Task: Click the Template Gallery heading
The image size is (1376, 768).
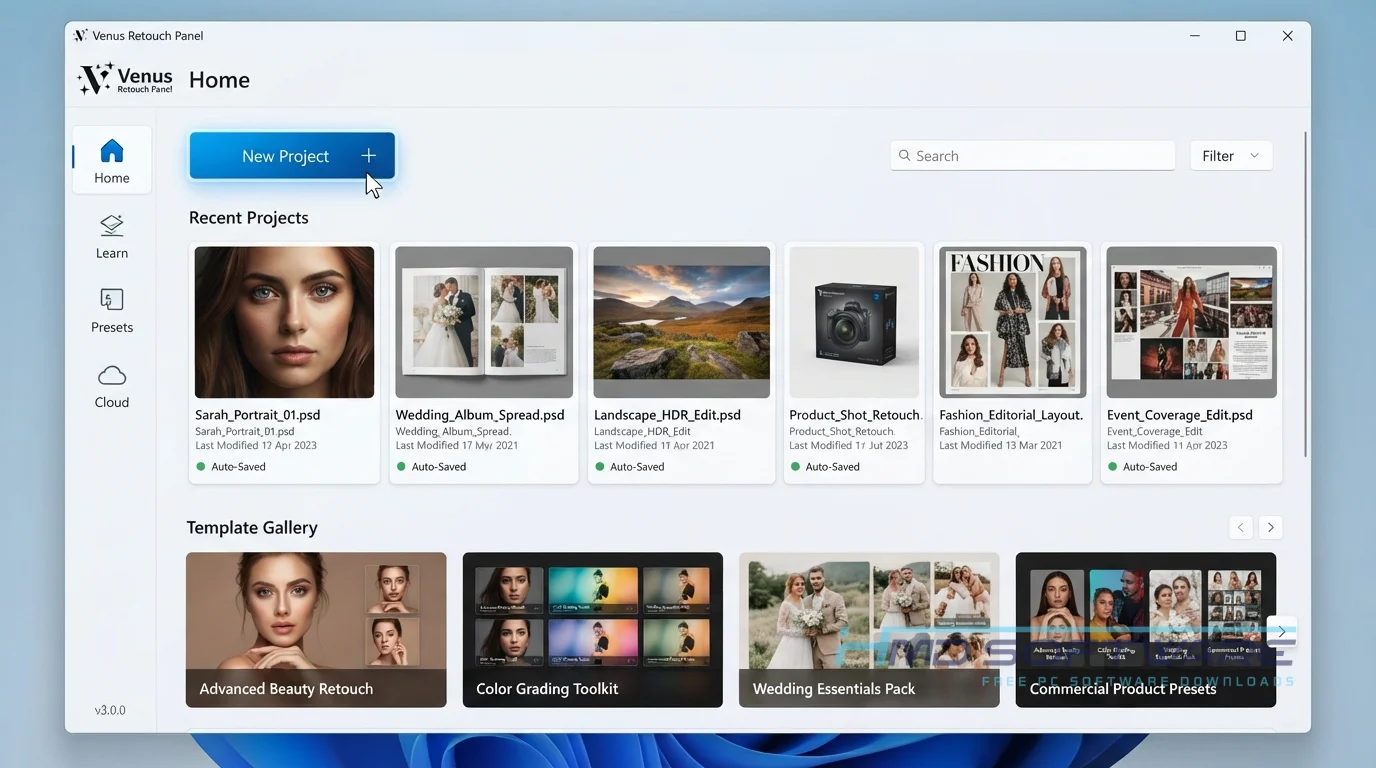Action: pyautogui.click(x=252, y=528)
